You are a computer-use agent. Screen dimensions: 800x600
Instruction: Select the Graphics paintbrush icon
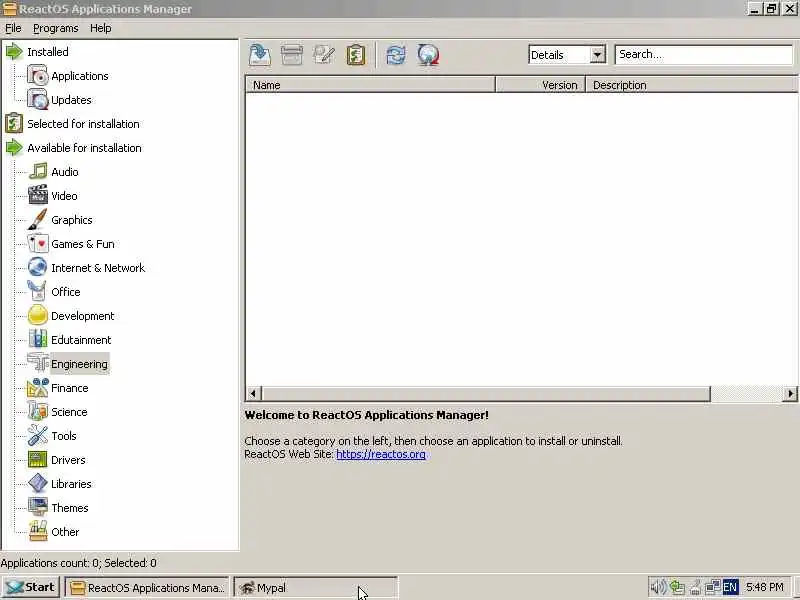point(38,219)
